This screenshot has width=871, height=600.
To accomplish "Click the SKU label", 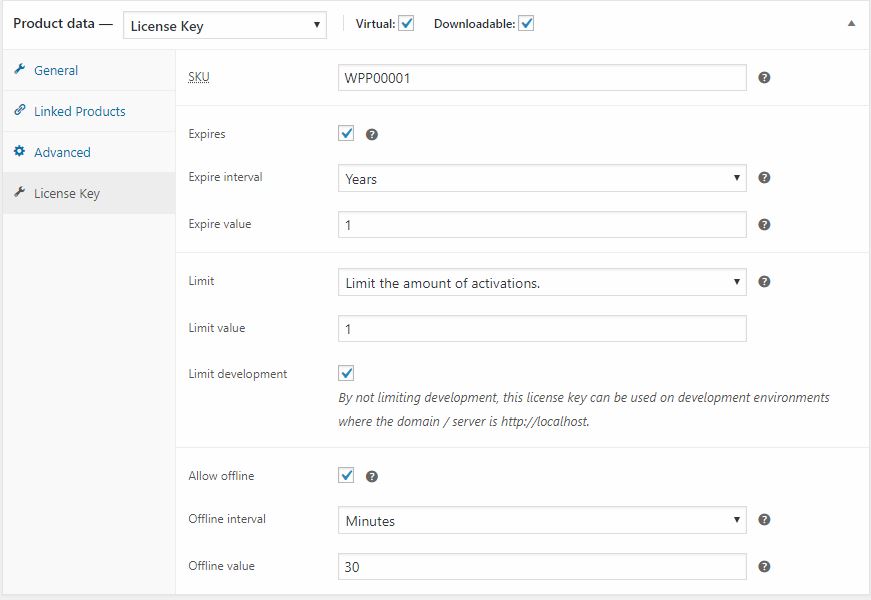I will (199, 77).
